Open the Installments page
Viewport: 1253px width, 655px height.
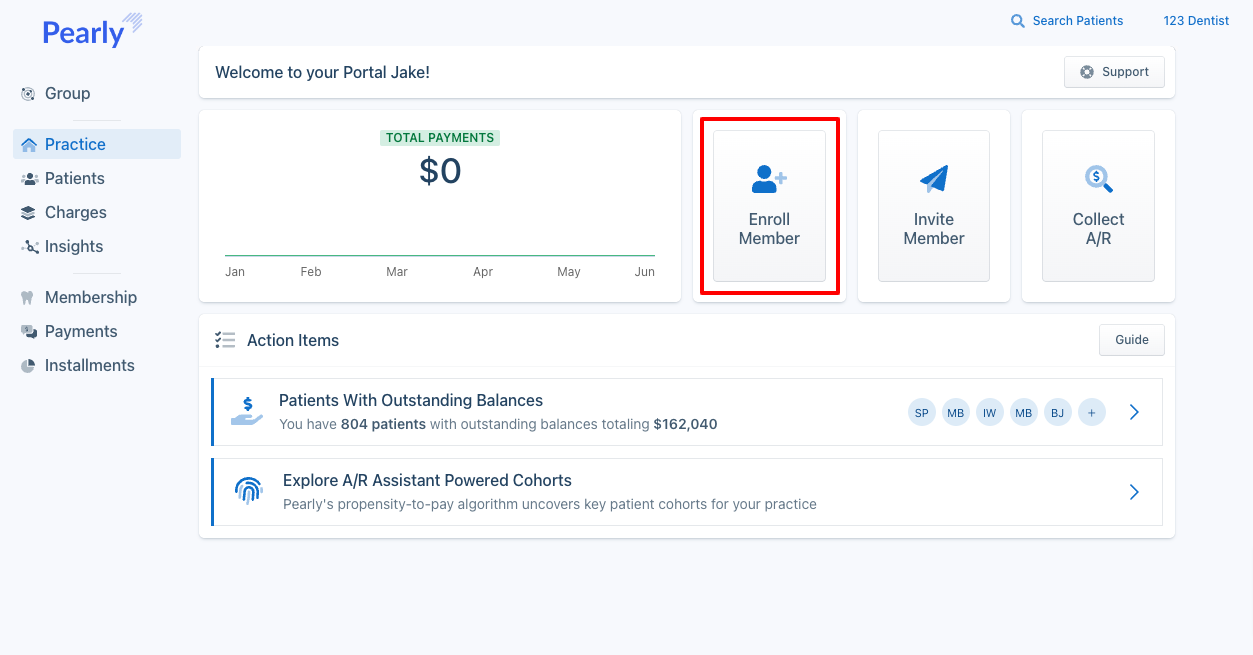(x=89, y=365)
